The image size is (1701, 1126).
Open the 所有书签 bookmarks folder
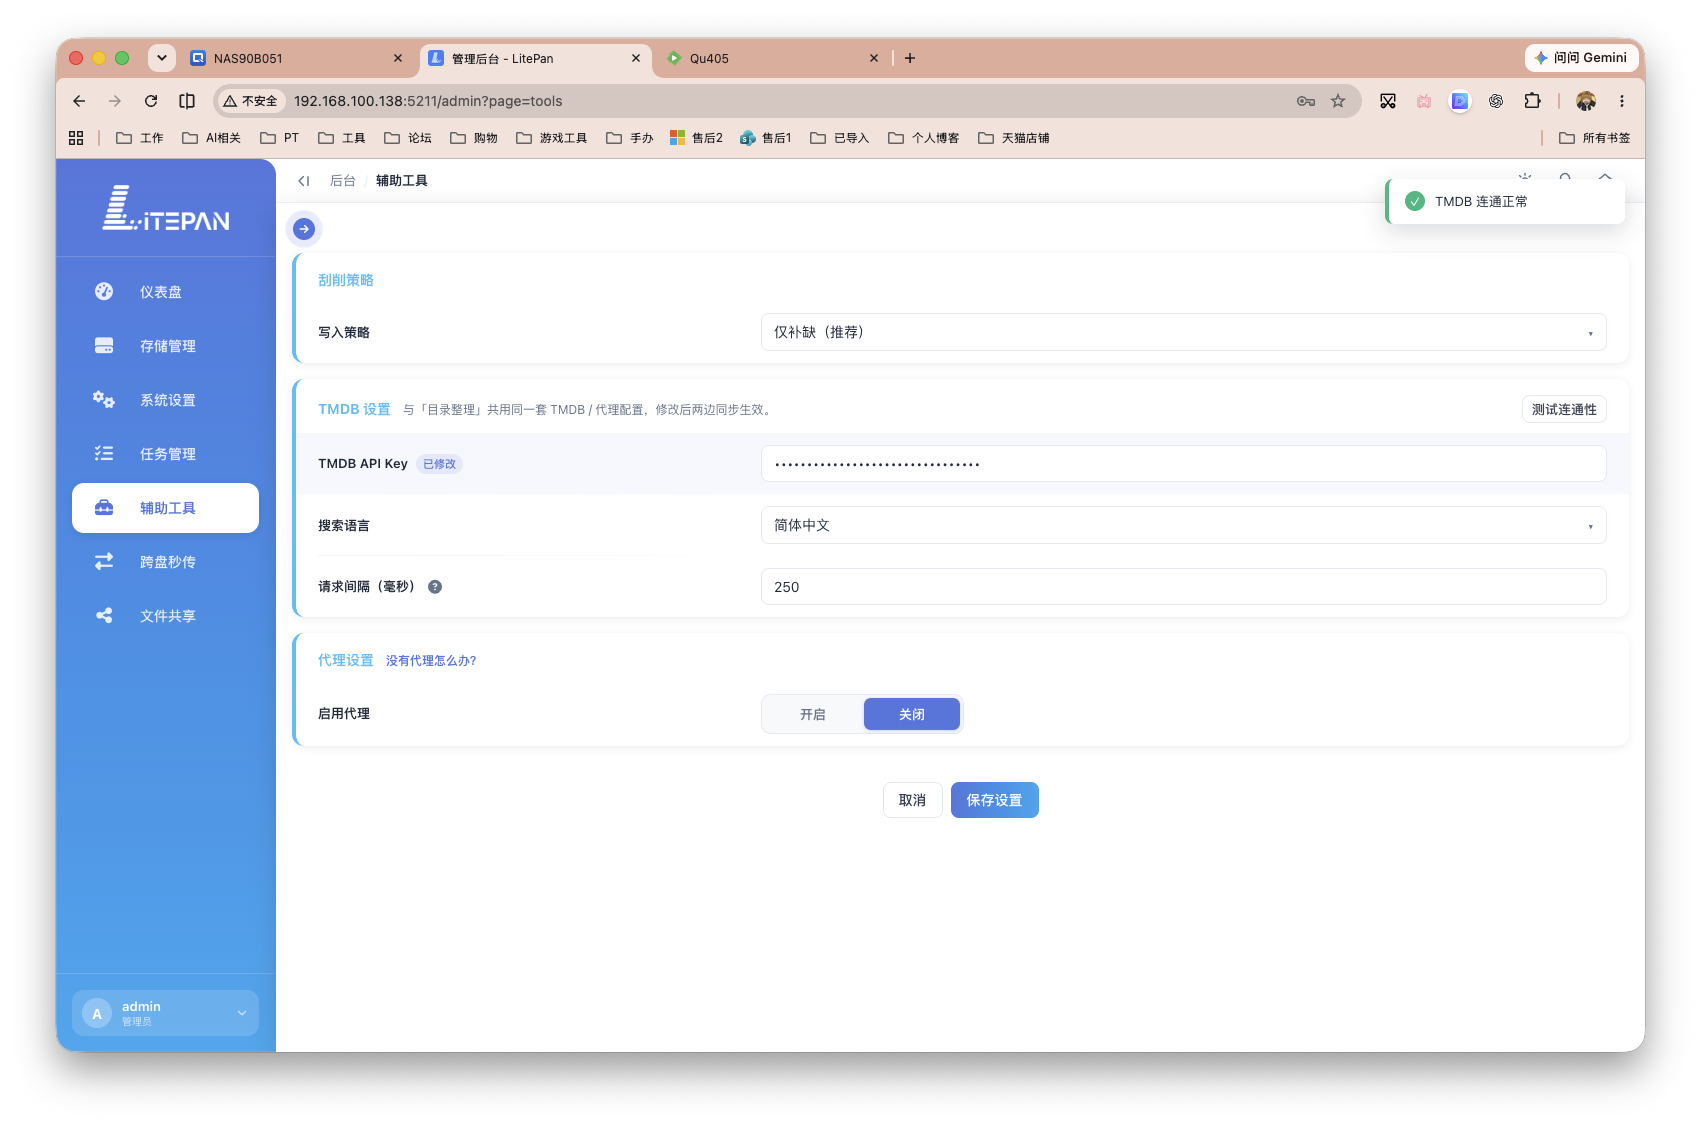point(1595,138)
